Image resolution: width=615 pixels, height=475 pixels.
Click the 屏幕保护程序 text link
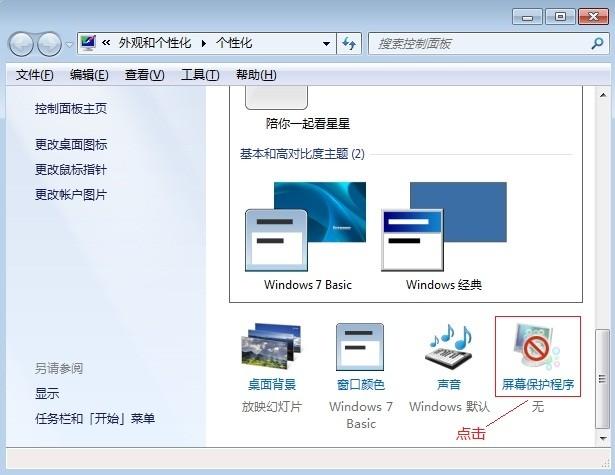[538, 384]
